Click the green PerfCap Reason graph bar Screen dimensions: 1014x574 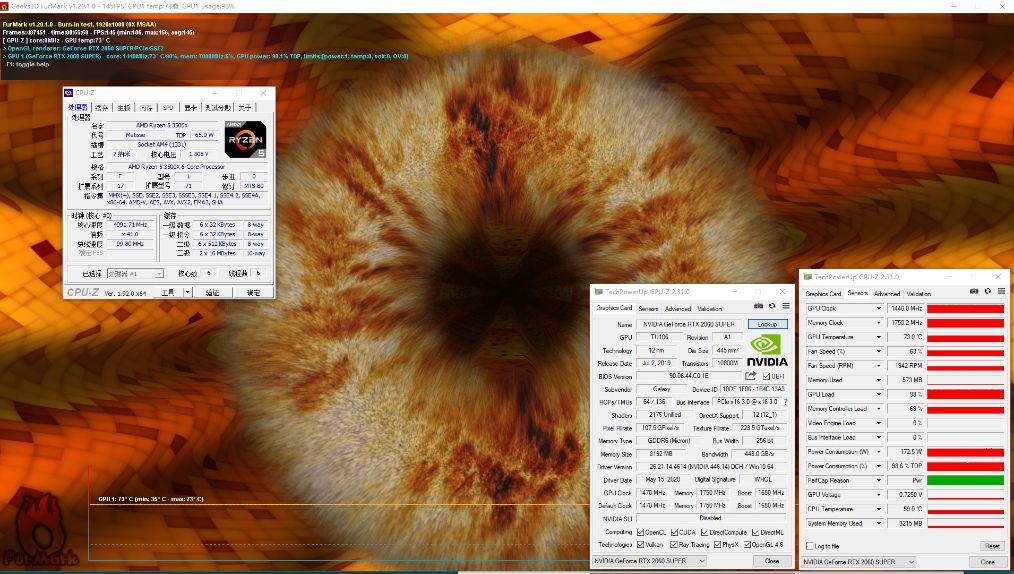click(965, 480)
